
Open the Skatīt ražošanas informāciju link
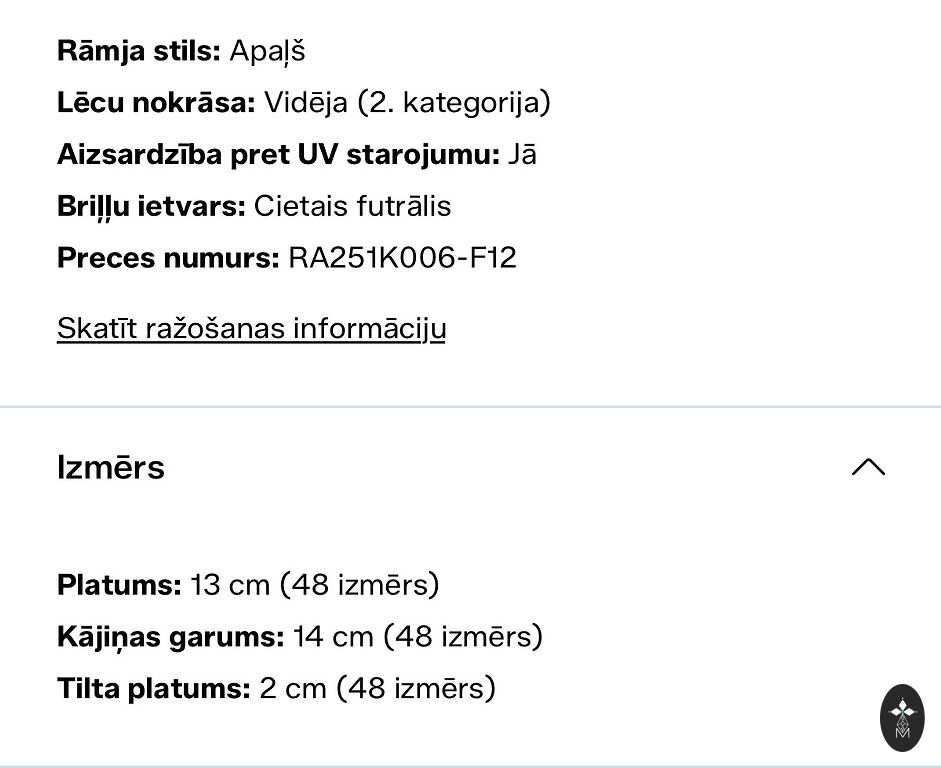click(251, 328)
